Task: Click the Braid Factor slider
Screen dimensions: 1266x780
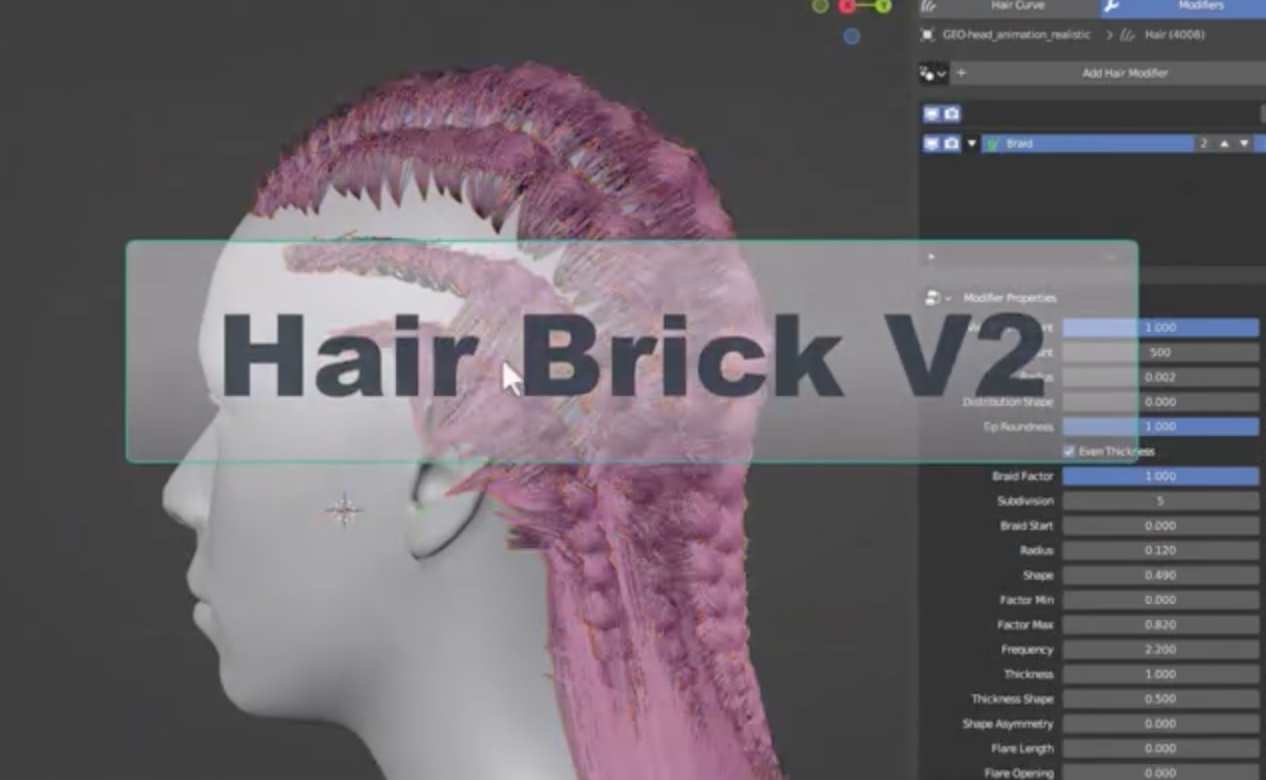Action: click(1160, 477)
